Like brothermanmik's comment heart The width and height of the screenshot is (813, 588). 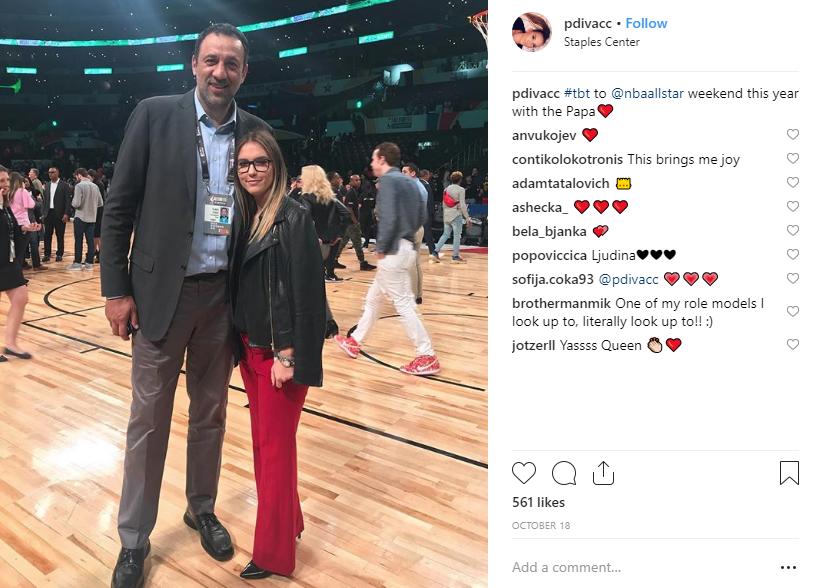coord(793,311)
